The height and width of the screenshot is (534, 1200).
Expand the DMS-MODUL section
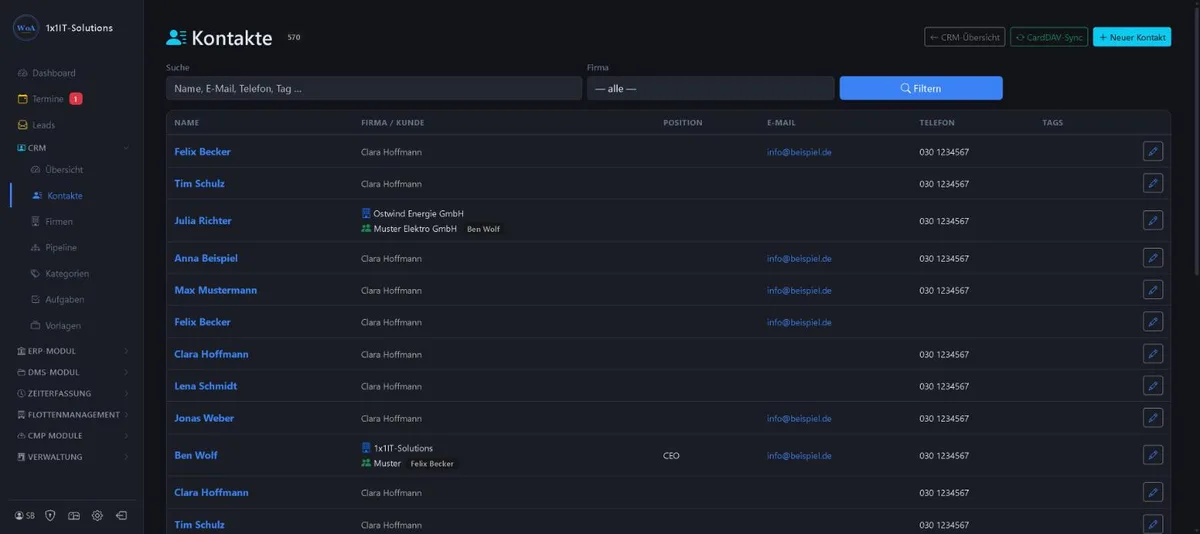point(71,372)
